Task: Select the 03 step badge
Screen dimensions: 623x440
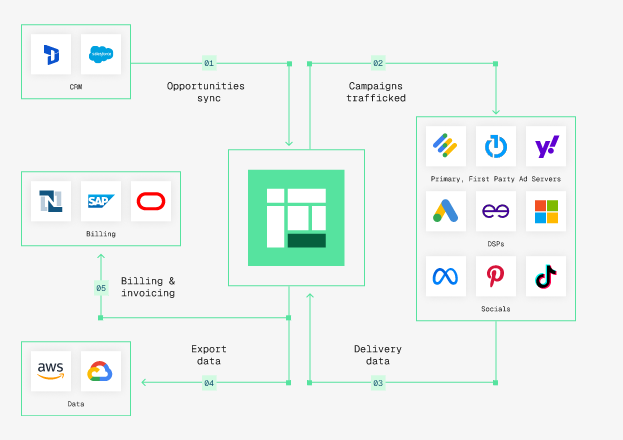Action: point(378,383)
